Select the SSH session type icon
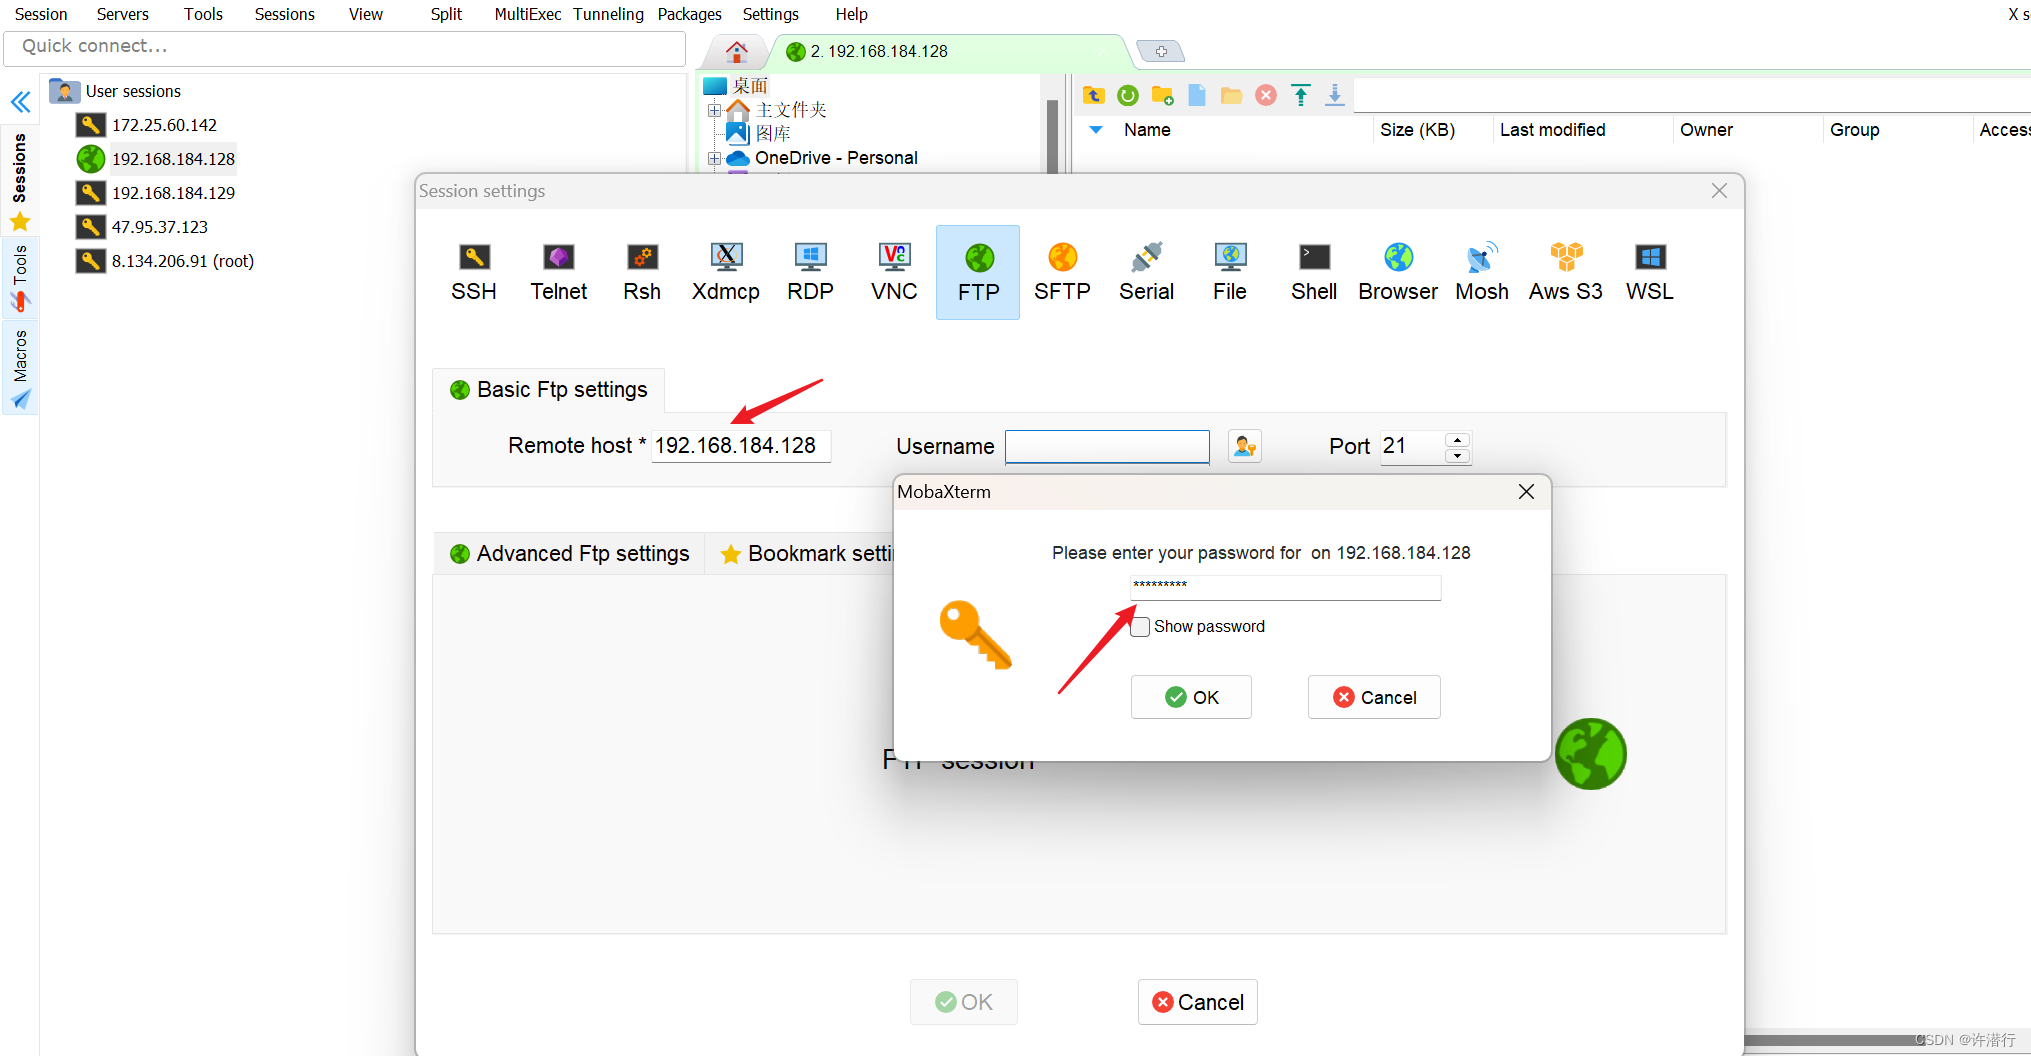This screenshot has height=1056, width=2031. coord(474,272)
